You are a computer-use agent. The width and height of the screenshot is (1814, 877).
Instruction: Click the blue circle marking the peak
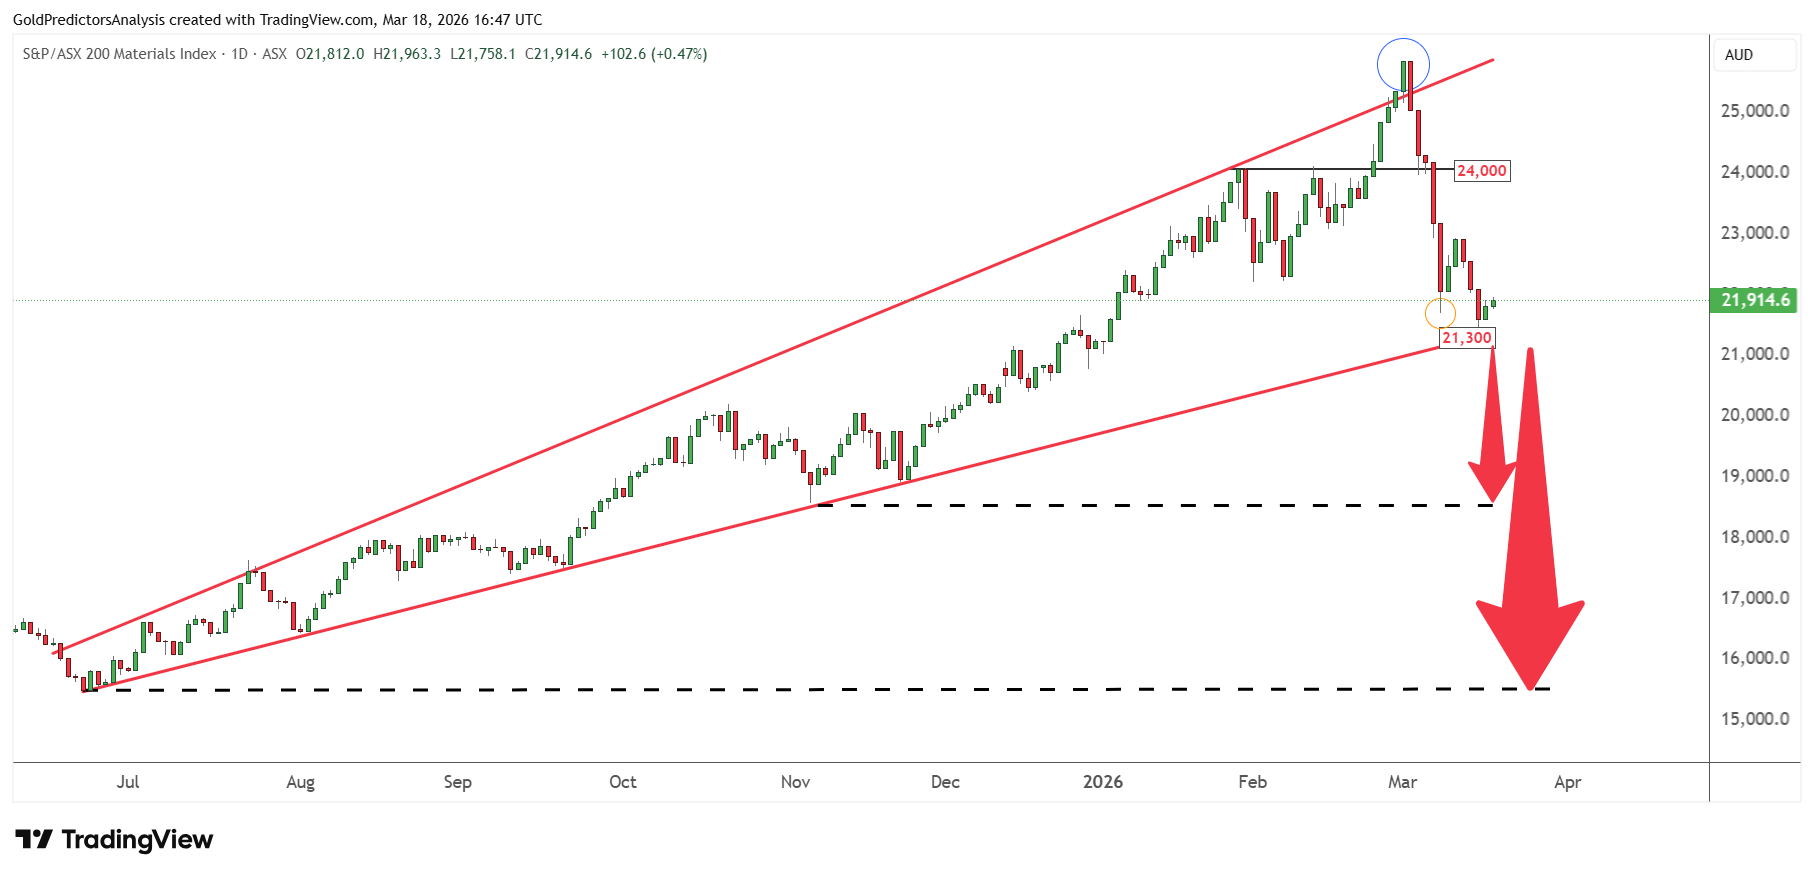point(1403,65)
